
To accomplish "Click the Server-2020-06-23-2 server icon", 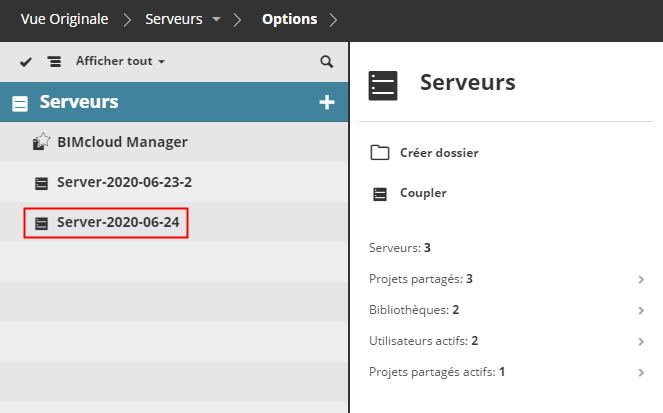I will pos(41,183).
